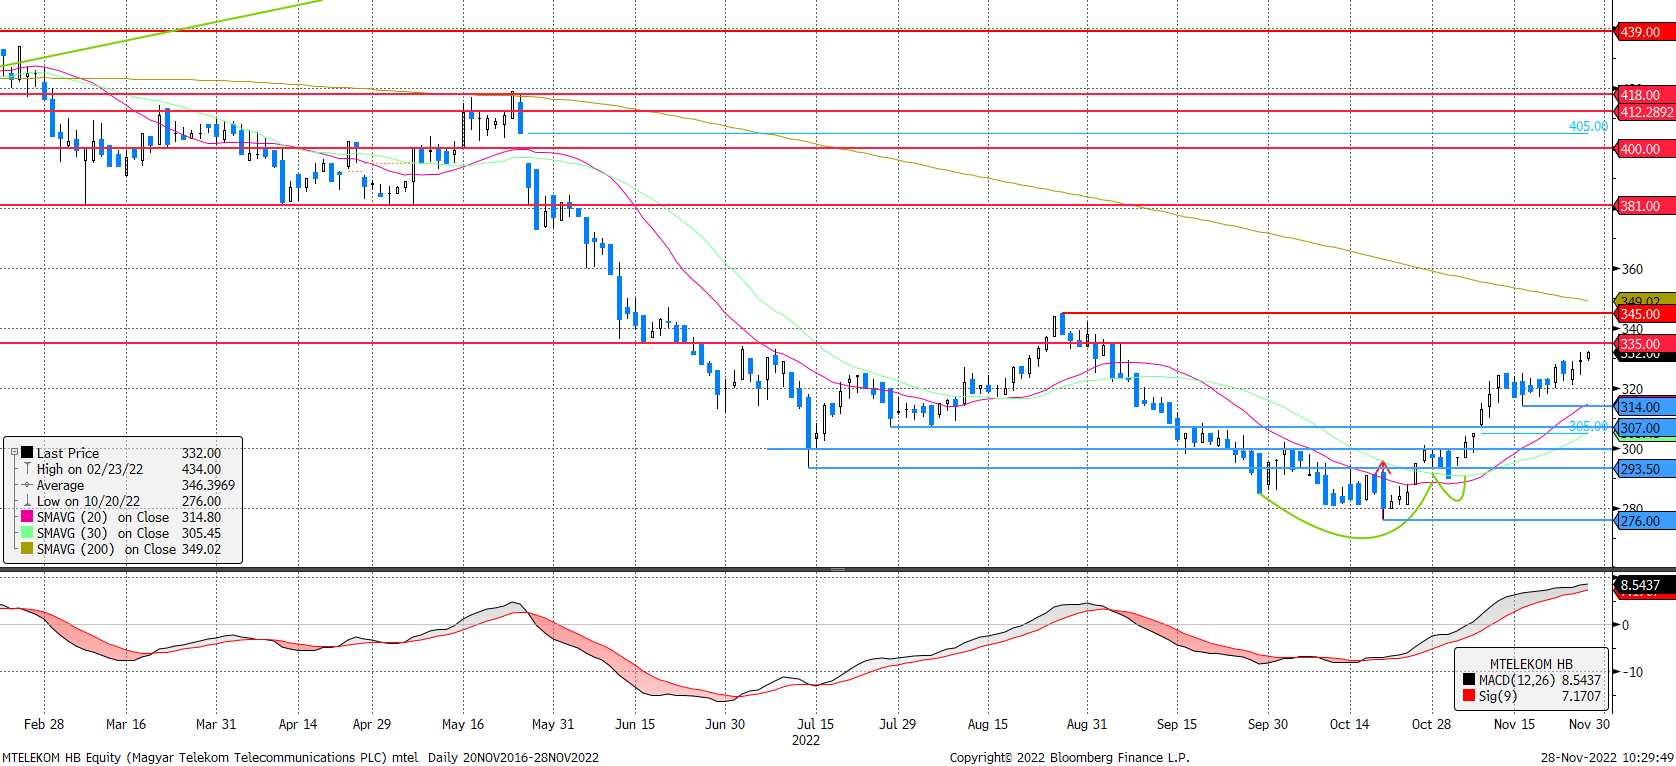Select 'Low on 10/20/22' legend row
Screen dimensions: 1676x766
[88, 501]
